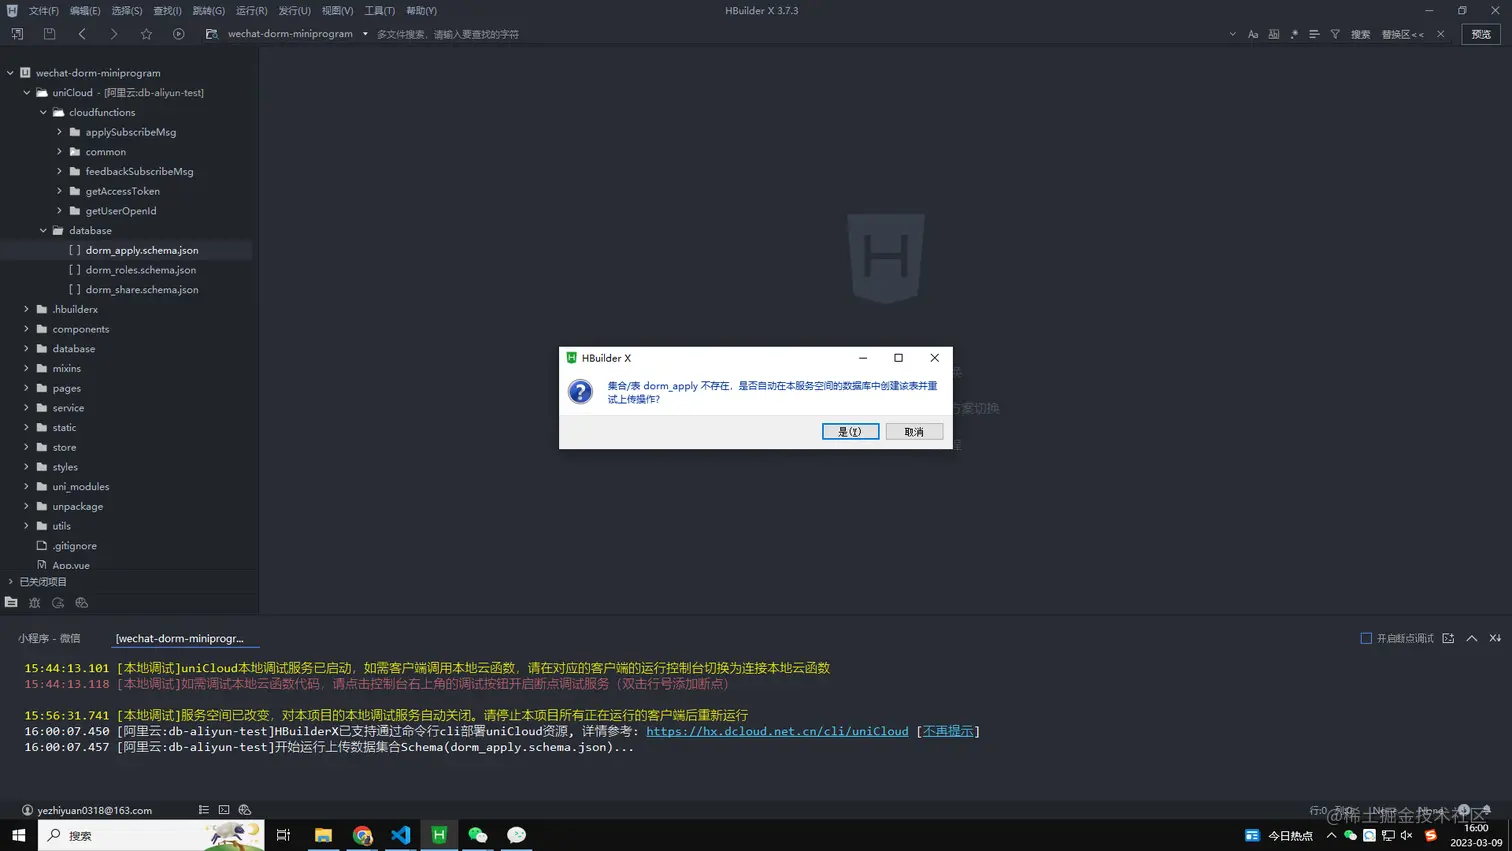Collapse the uniCloud folder node

click(27, 93)
